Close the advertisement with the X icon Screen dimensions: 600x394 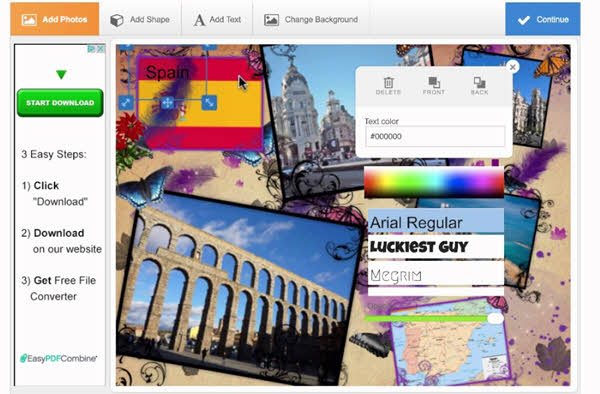pos(101,49)
